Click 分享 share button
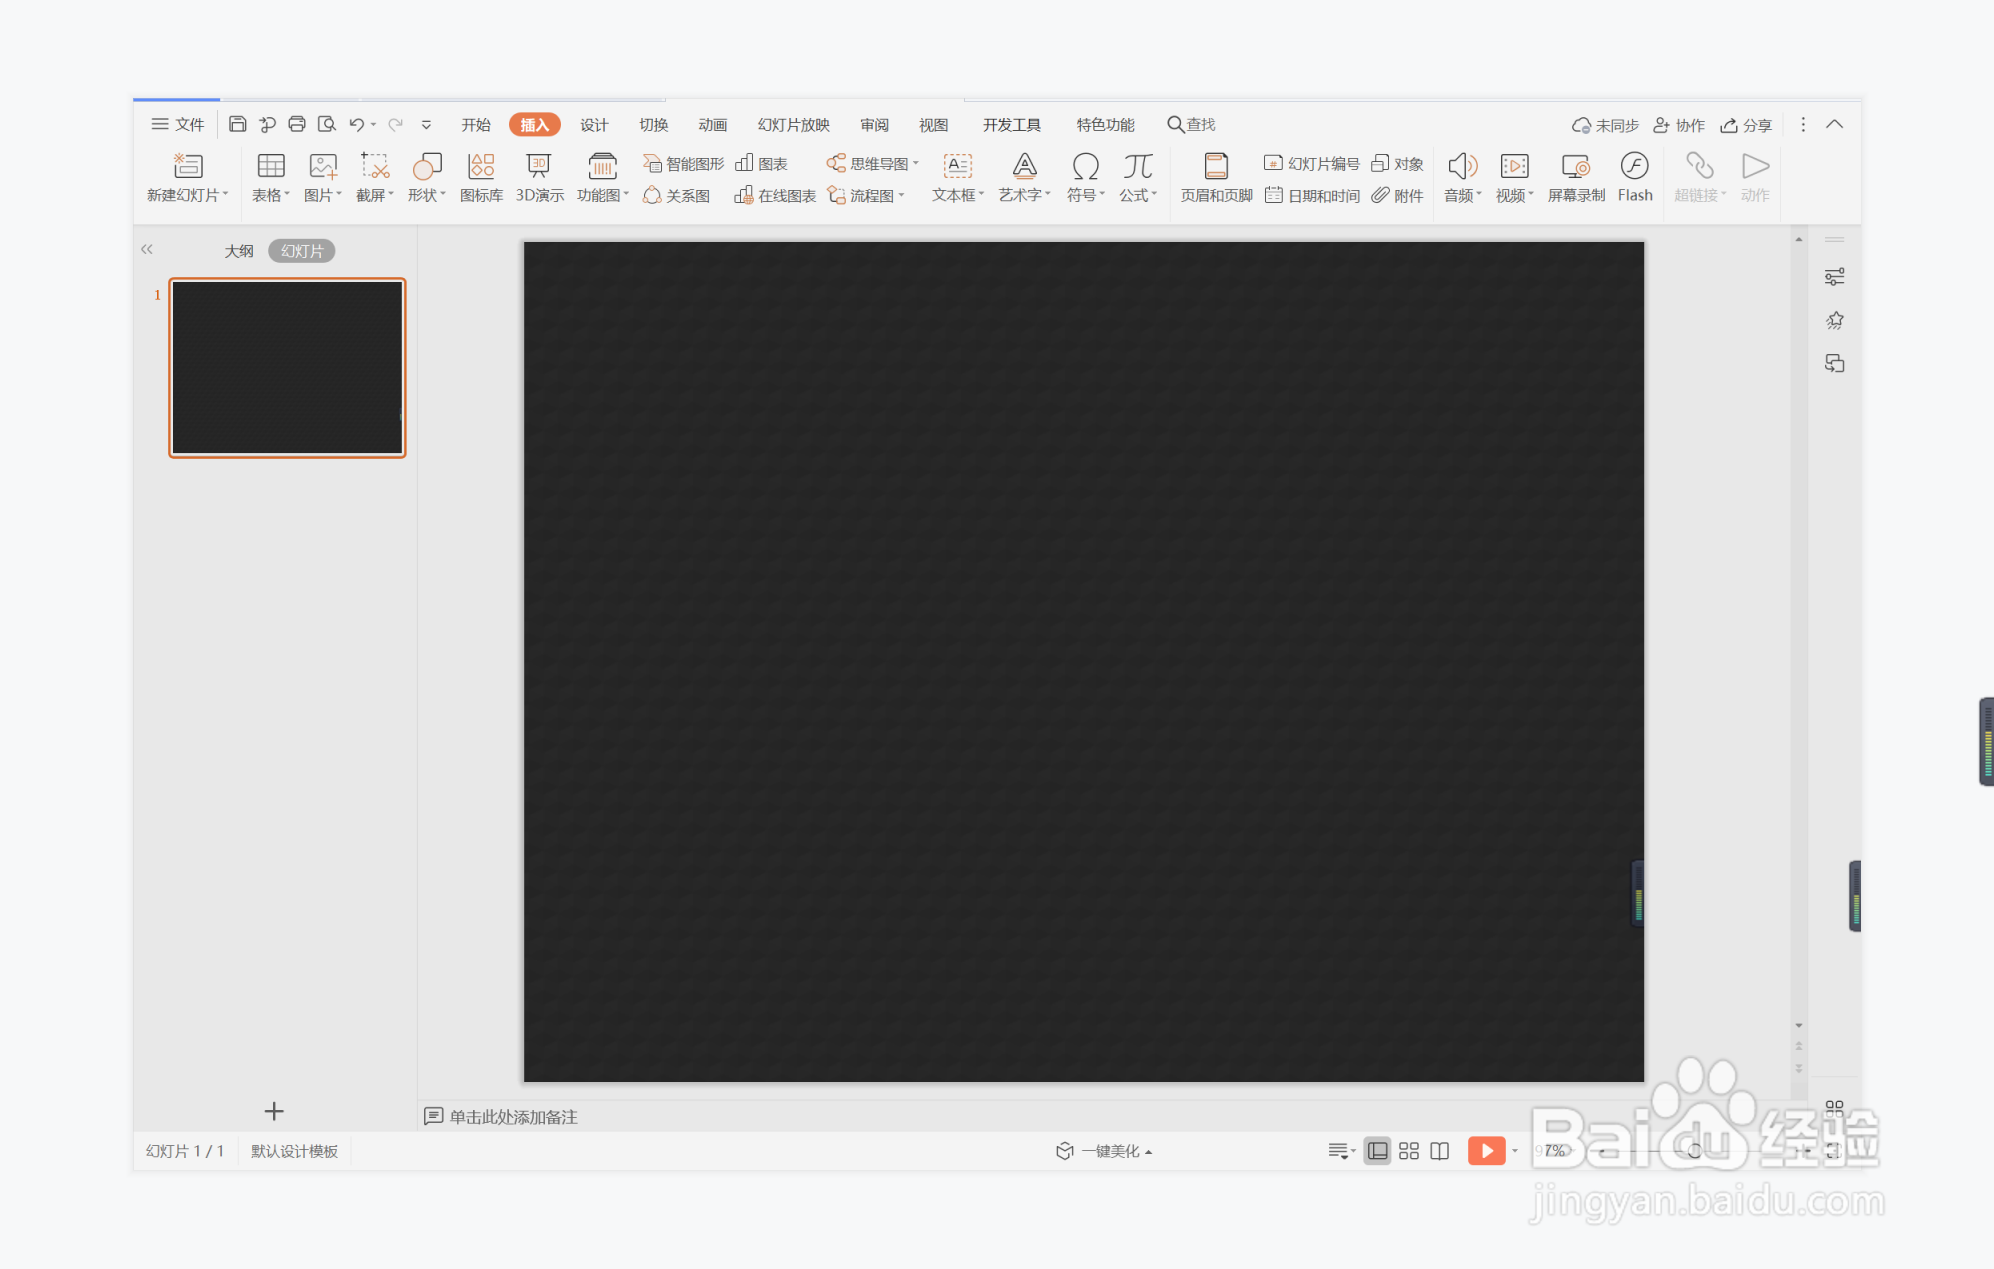 (1746, 125)
